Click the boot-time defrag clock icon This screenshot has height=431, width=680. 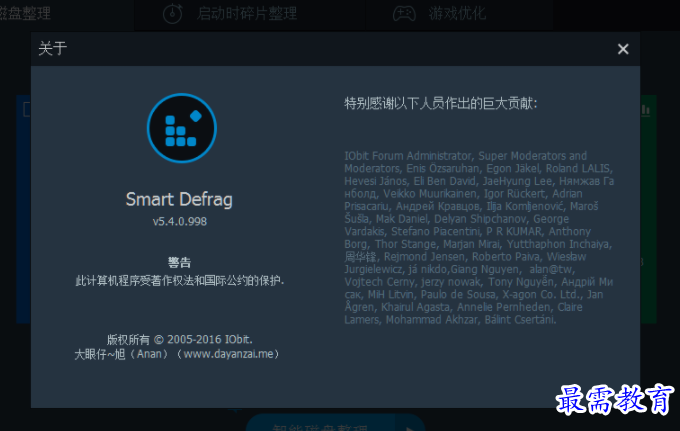tap(173, 13)
